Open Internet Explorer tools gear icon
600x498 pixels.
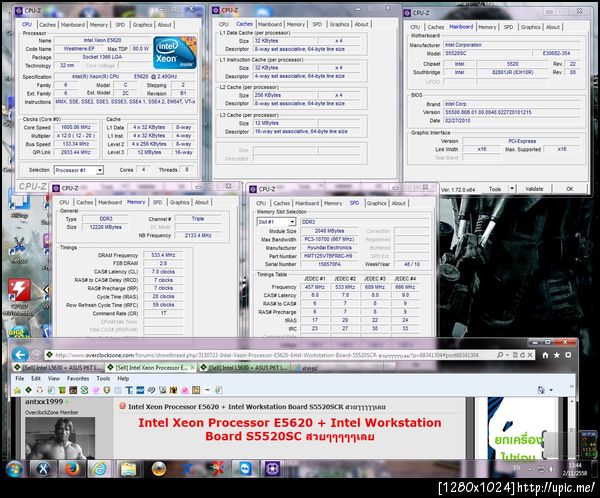[x=568, y=355]
